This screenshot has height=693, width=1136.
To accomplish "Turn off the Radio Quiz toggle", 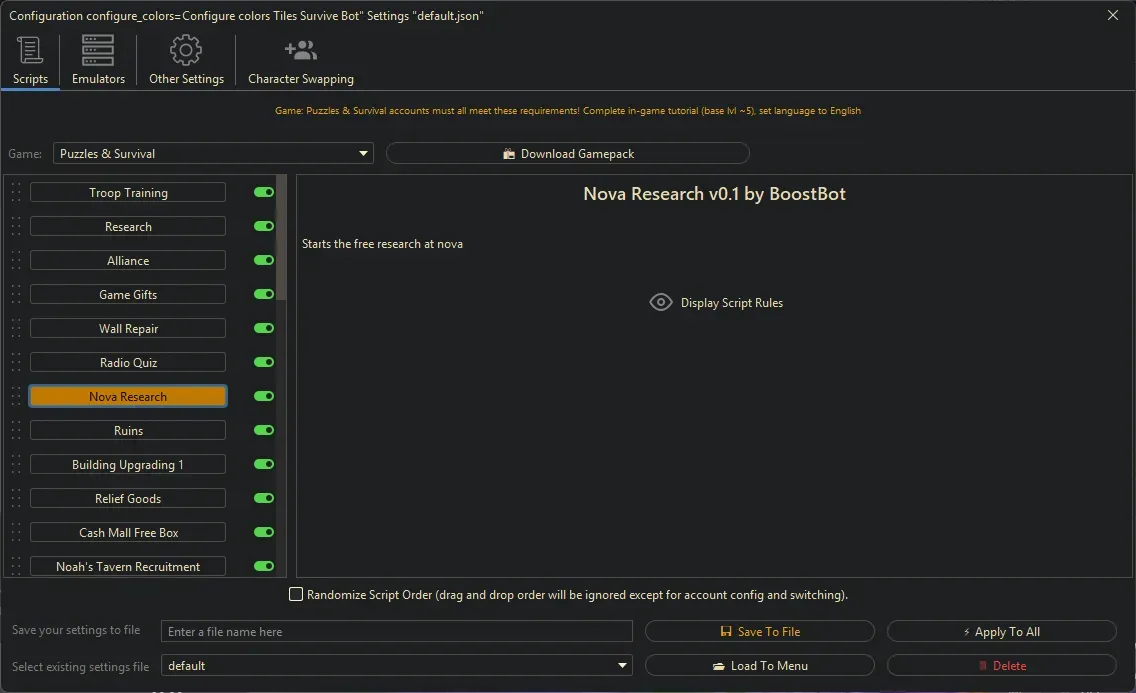I will (x=263, y=362).
